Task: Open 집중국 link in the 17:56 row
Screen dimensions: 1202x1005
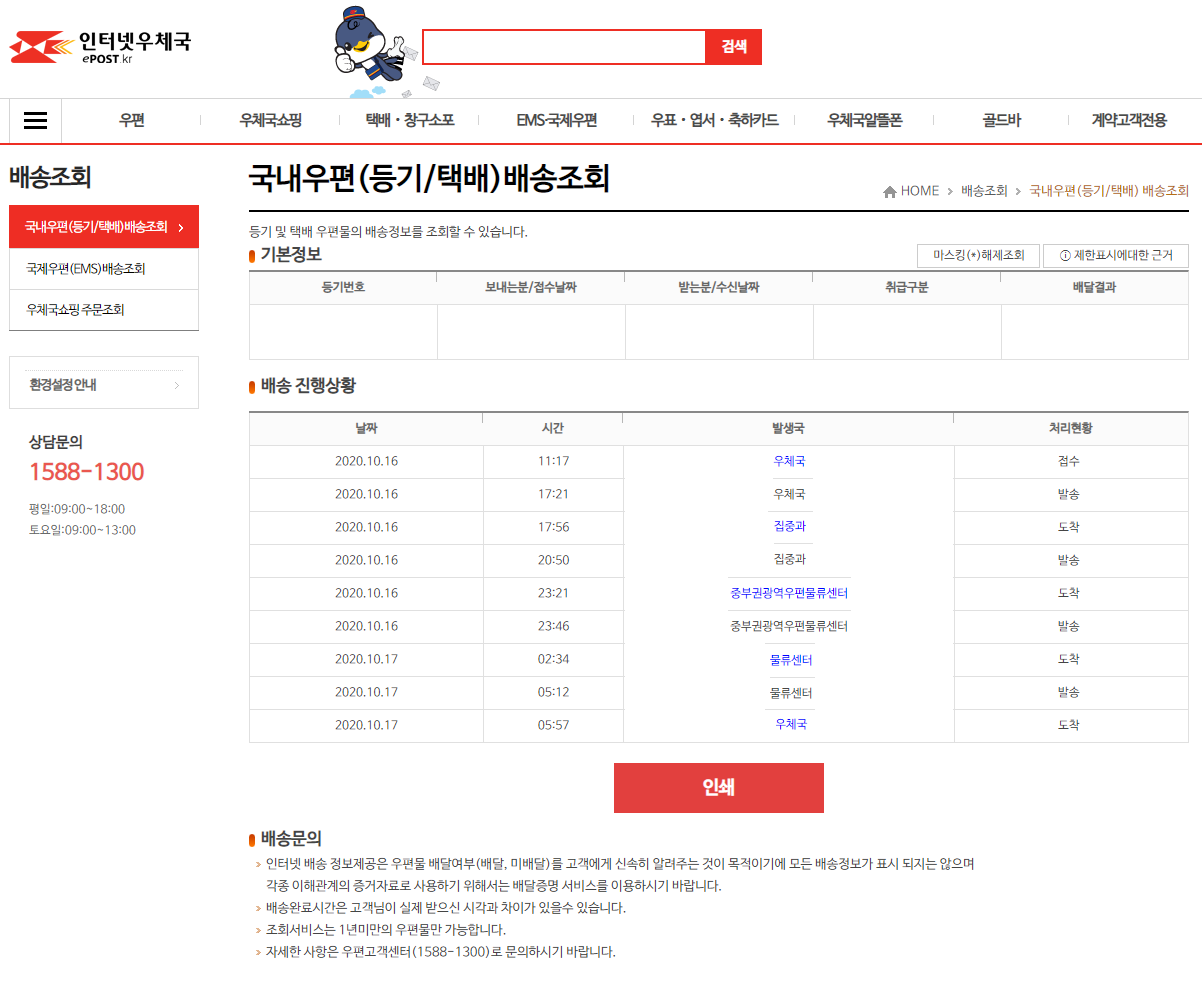Action: 789,527
